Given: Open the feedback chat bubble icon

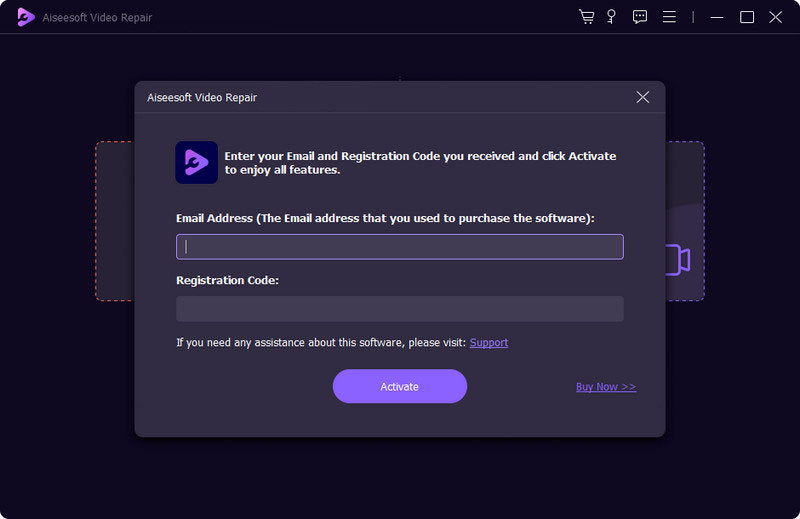Looking at the screenshot, I should tap(640, 17).
